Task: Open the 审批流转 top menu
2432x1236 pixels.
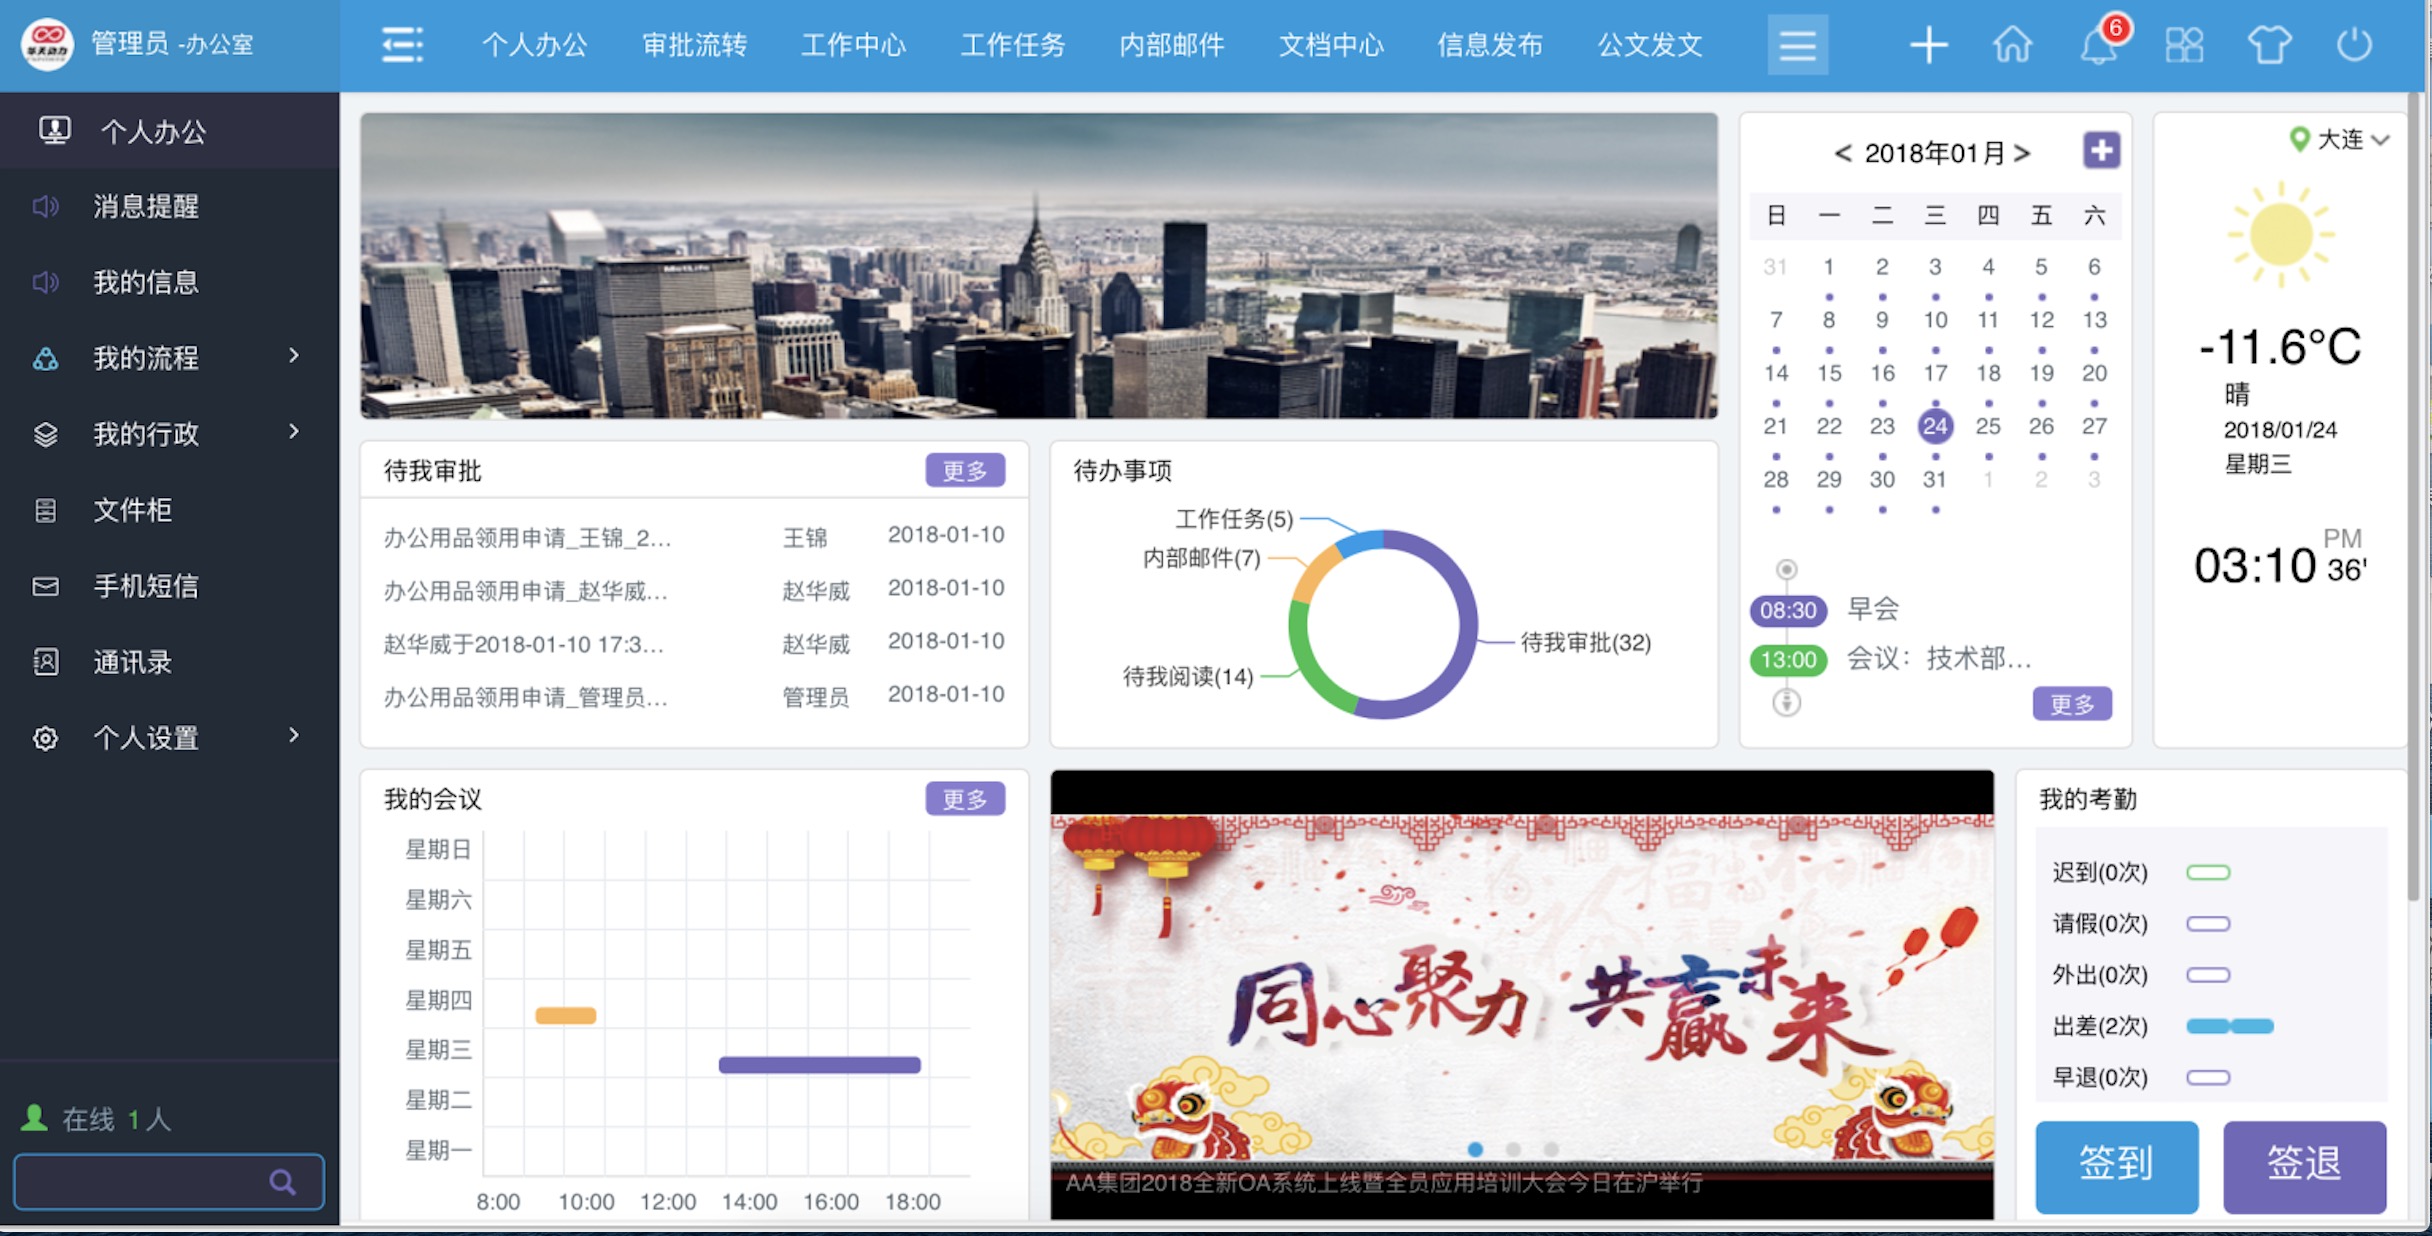Action: (694, 45)
